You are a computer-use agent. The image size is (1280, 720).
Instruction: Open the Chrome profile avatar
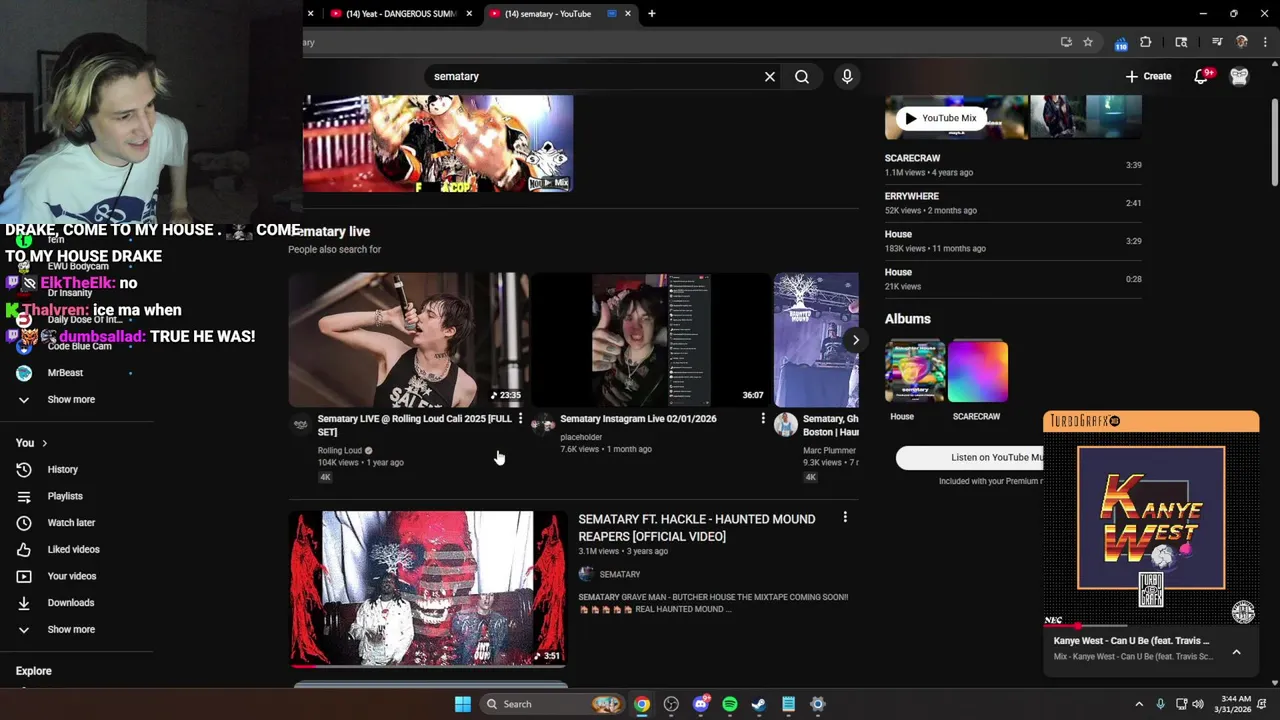tap(1241, 42)
